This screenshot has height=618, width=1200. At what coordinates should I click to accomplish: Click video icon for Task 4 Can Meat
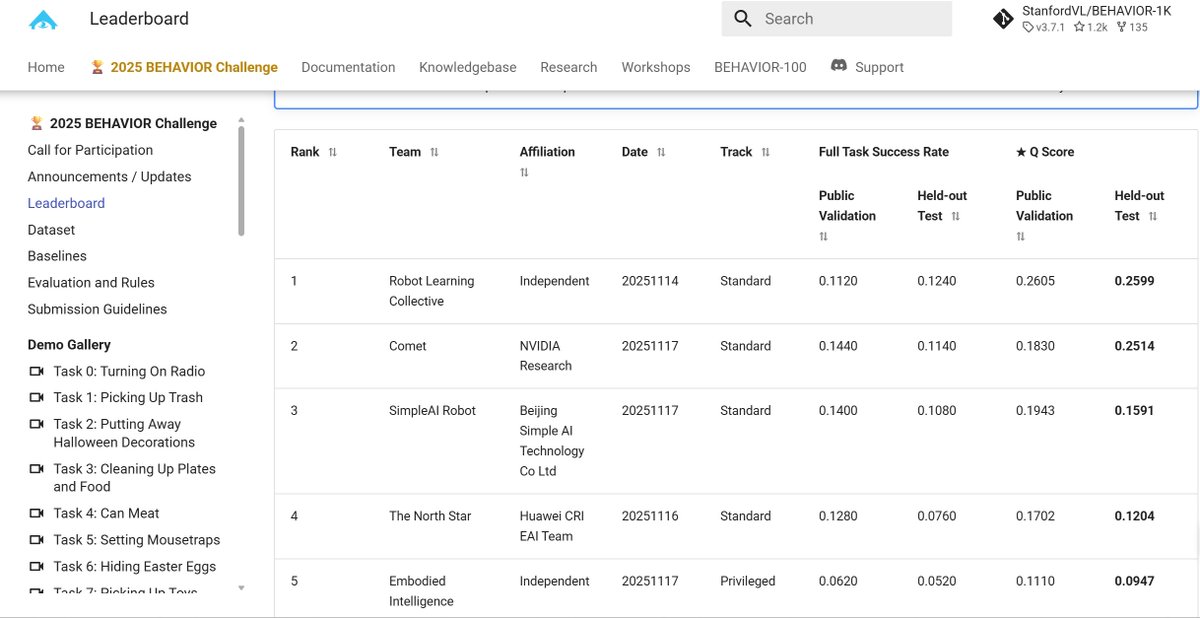click(x=37, y=513)
